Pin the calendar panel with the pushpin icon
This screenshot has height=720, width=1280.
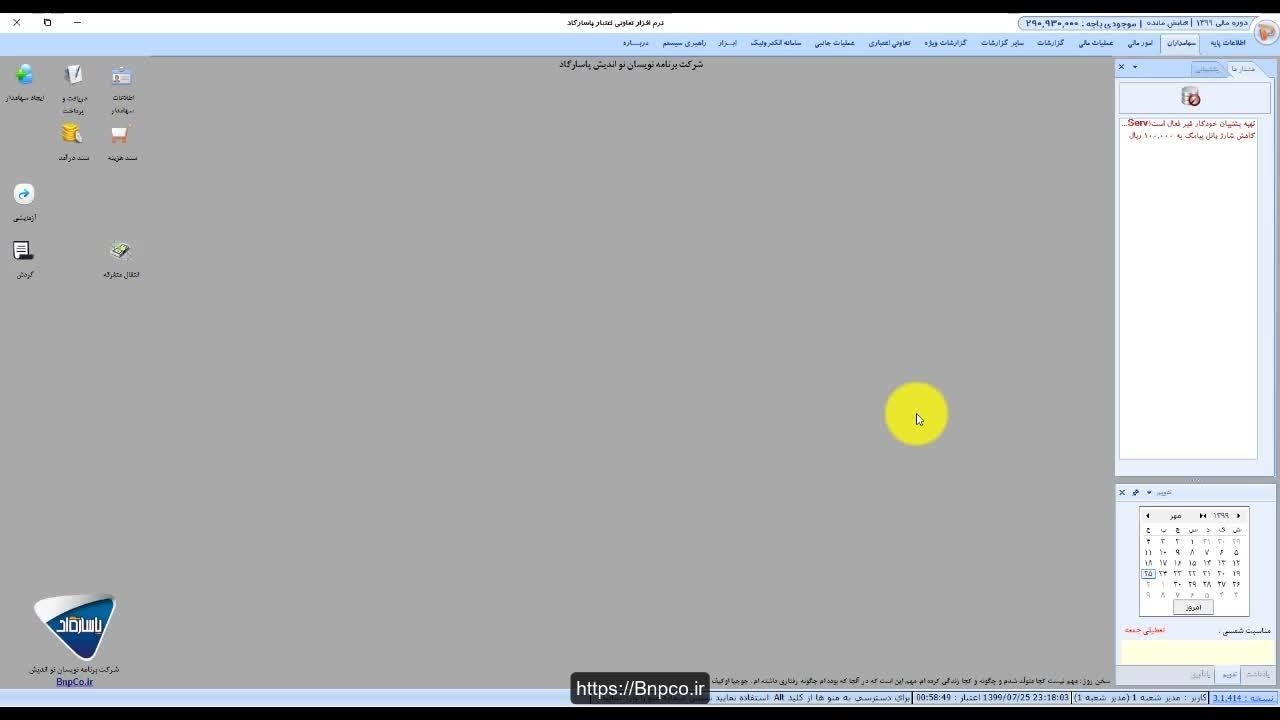pyautogui.click(x=1135, y=492)
